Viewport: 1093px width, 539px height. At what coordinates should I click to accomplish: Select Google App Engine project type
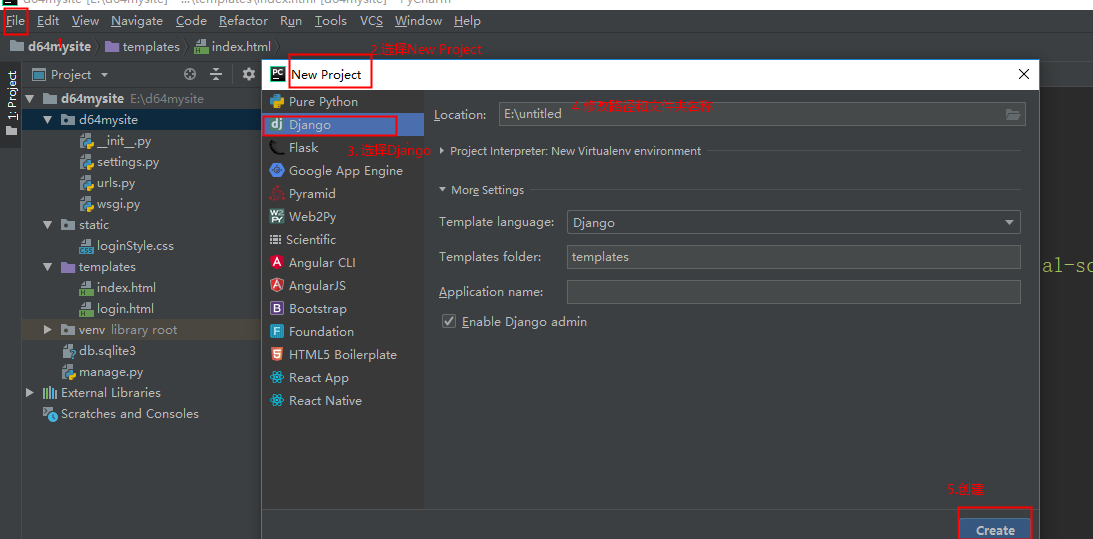click(343, 171)
